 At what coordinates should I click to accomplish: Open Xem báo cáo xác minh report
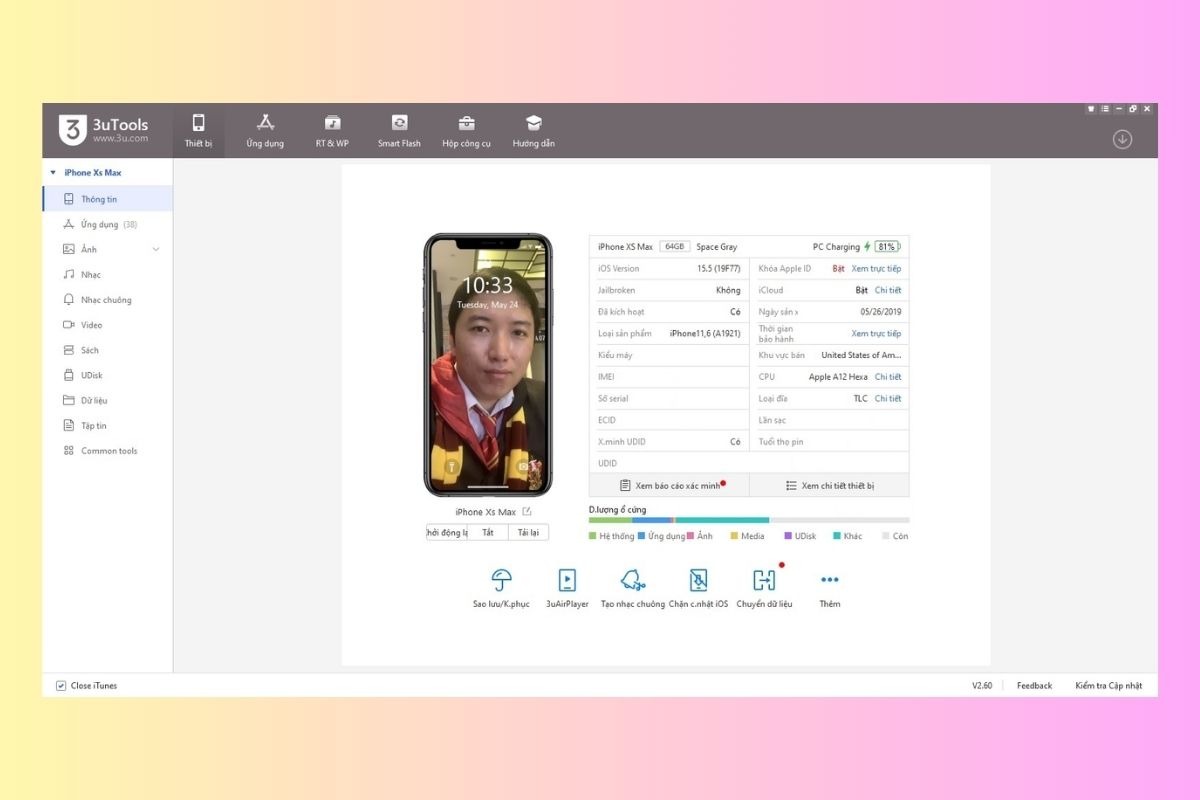669,485
